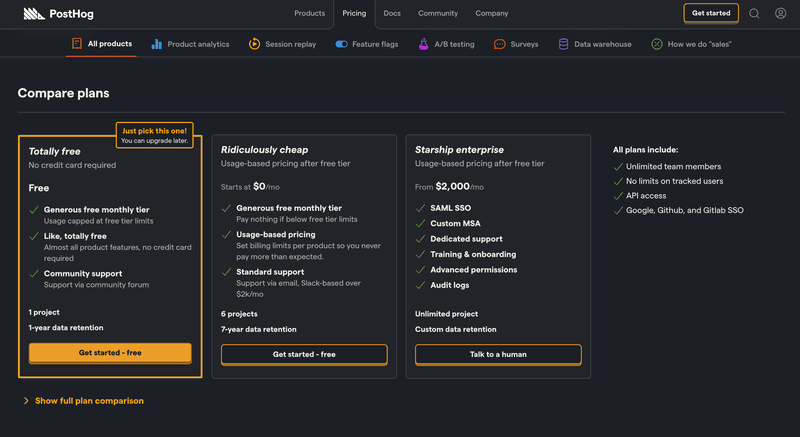Click the No credit card required subtitle

72,165
